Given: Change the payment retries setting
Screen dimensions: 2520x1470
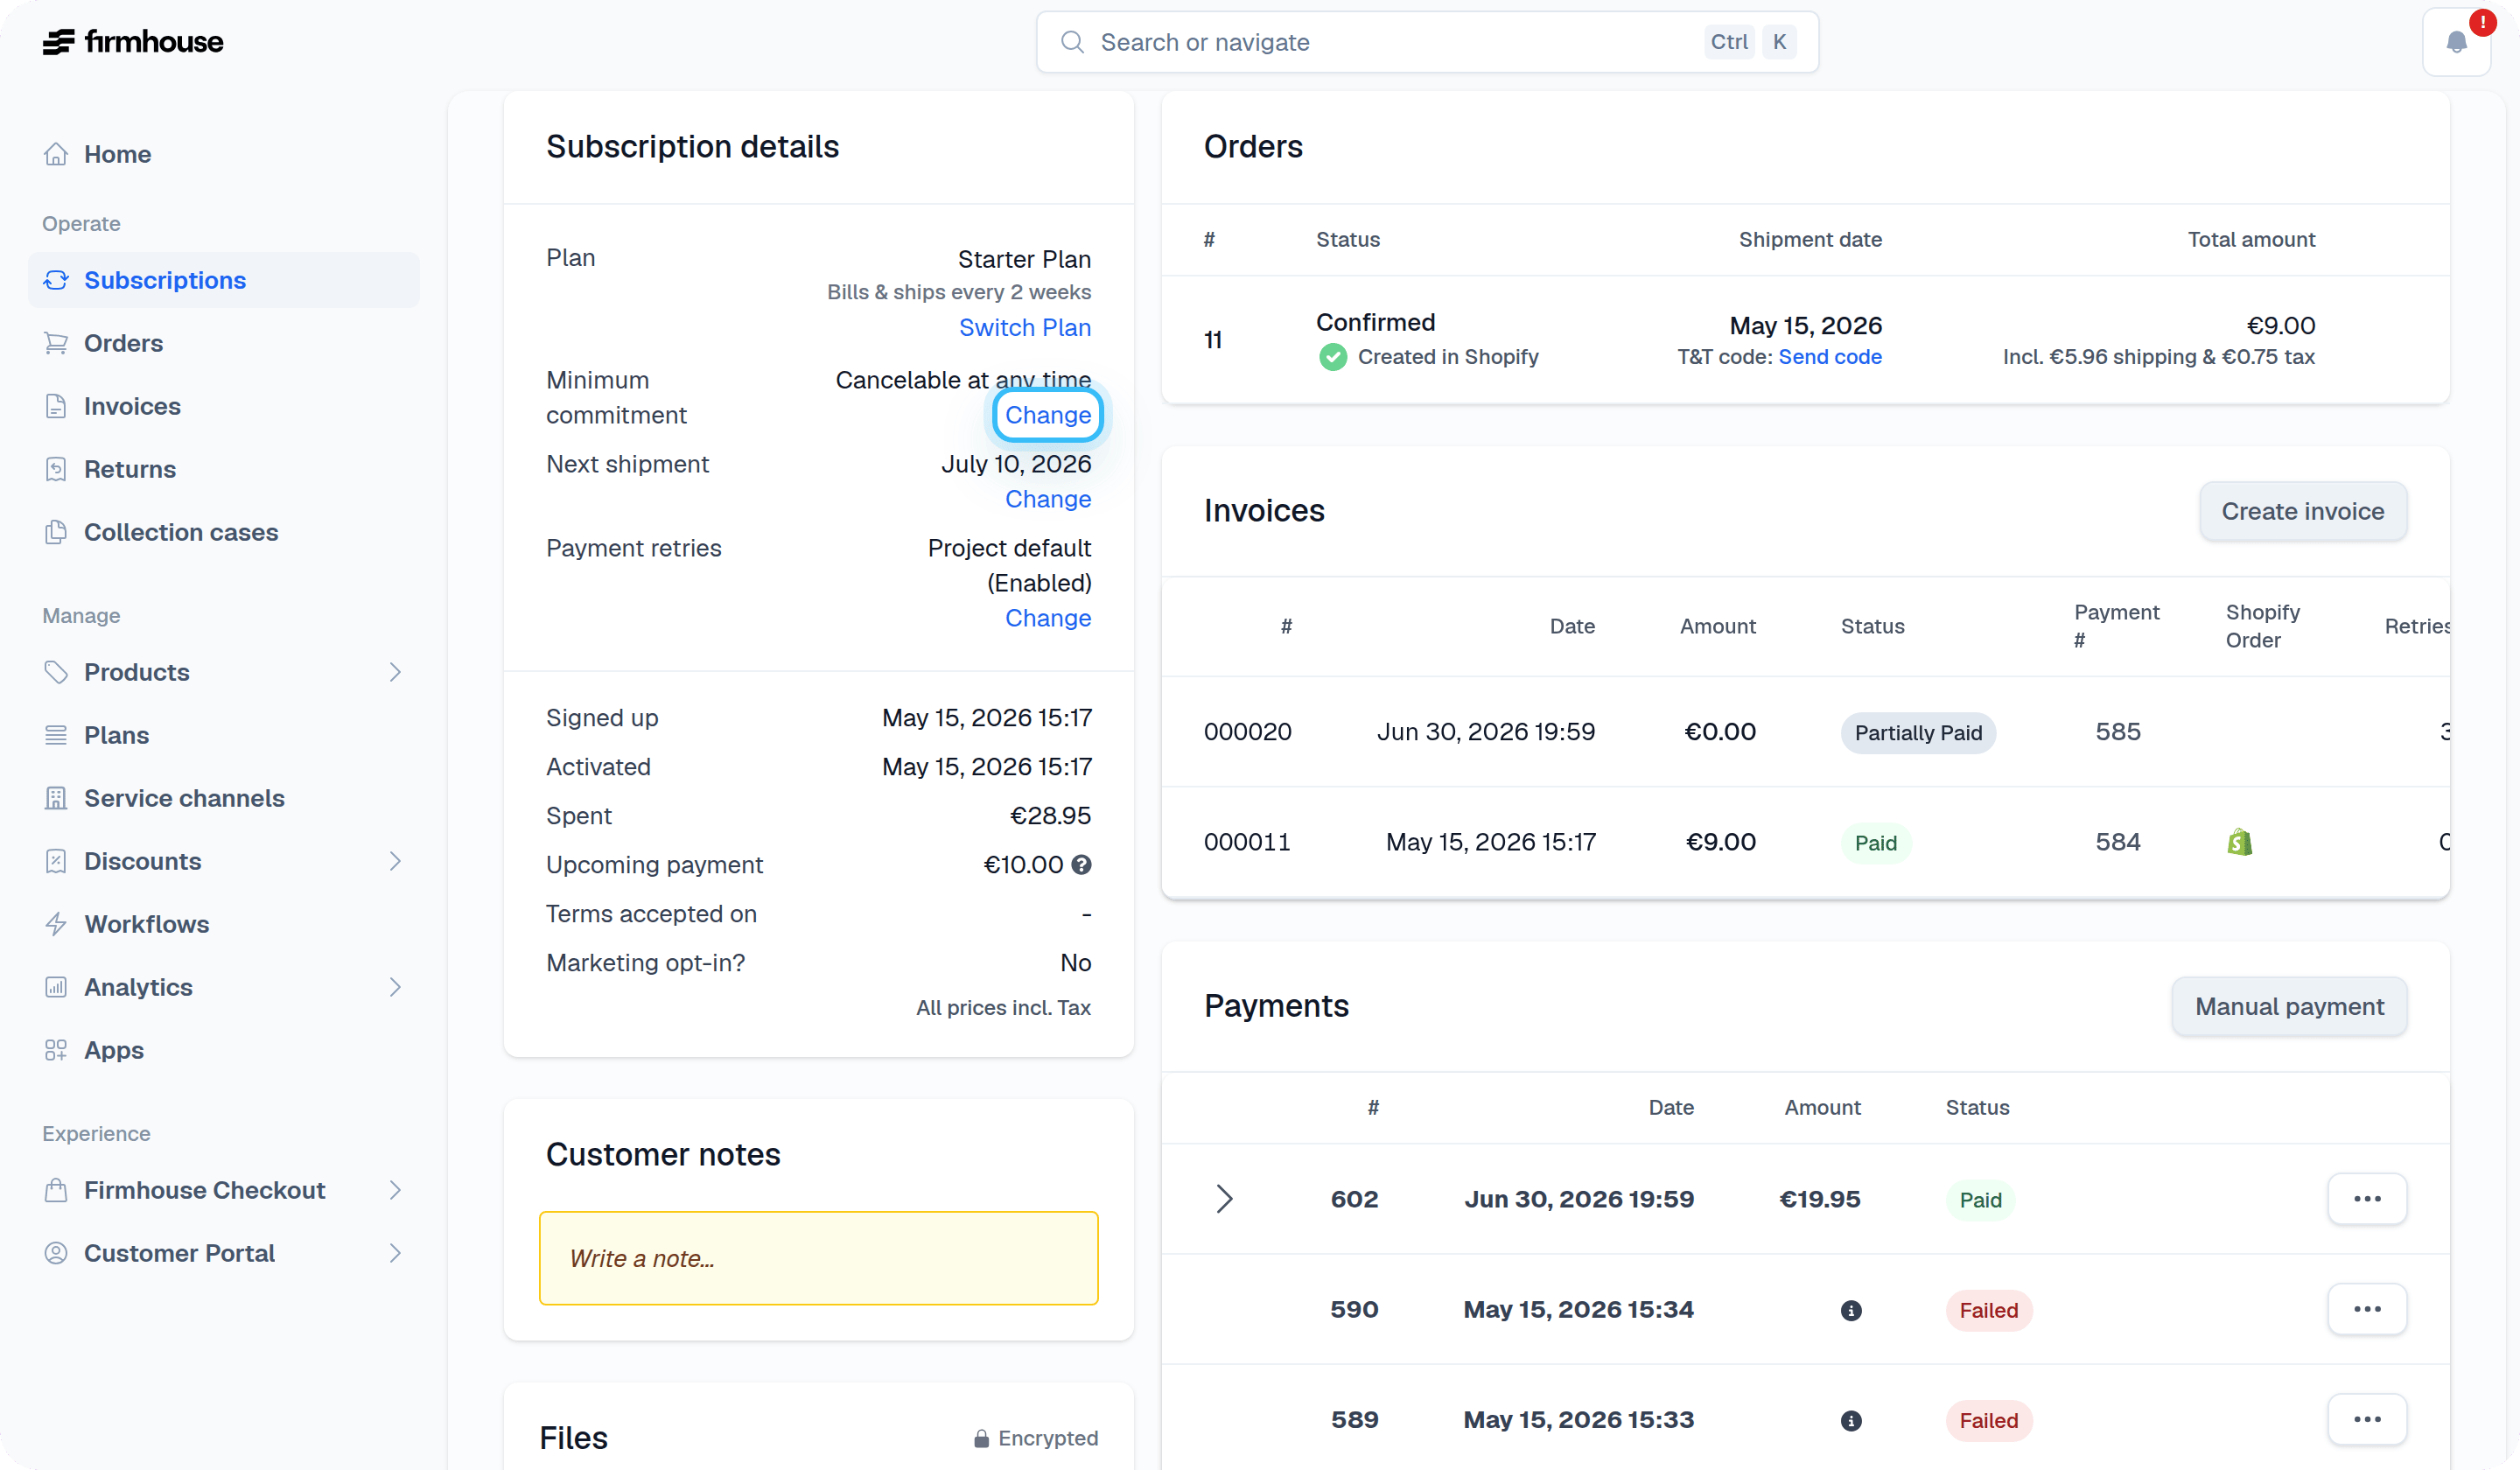Looking at the screenshot, I should 1048,618.
